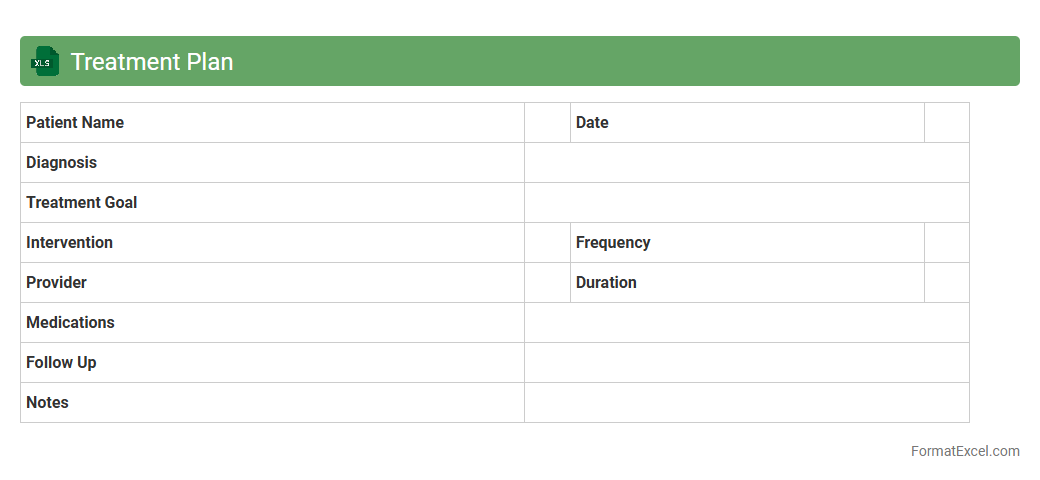Click the empty Notes value field
1040x480 pixels.
click(x=746, y=403)
